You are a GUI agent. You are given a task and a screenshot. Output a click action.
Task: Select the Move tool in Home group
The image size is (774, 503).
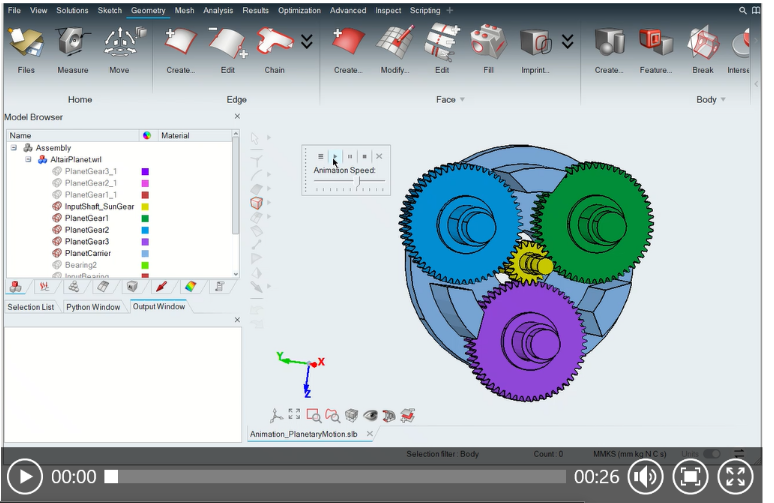point(119,47)
